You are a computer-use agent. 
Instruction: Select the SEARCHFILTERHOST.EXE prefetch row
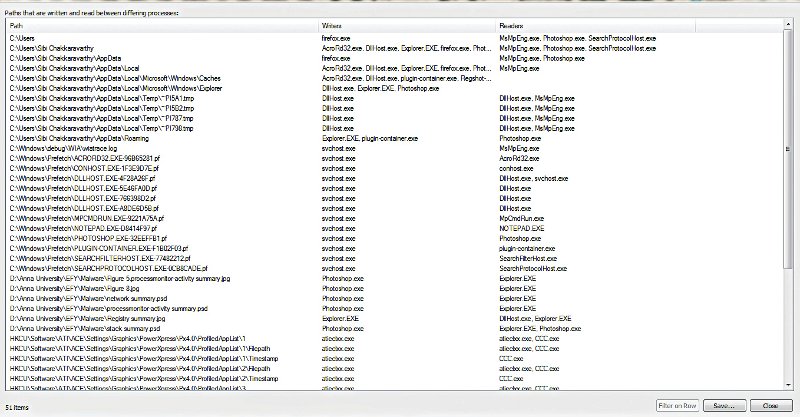[x=394, y=258]
